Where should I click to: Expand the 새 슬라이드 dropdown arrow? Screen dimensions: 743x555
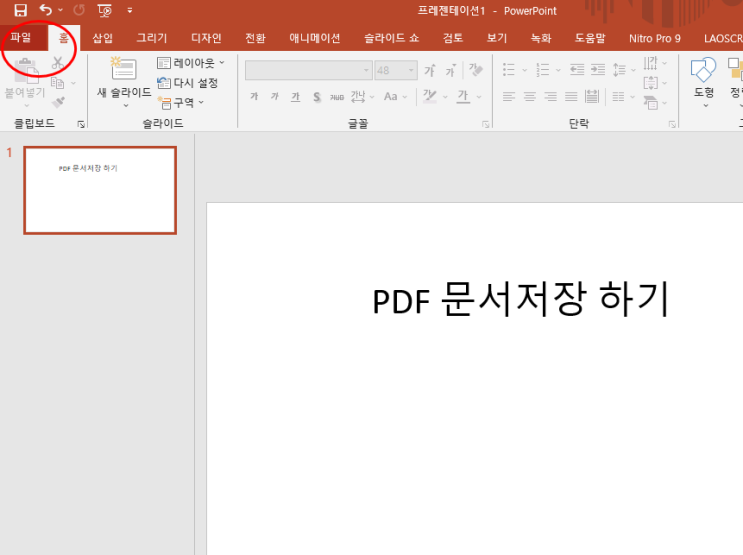126,105
